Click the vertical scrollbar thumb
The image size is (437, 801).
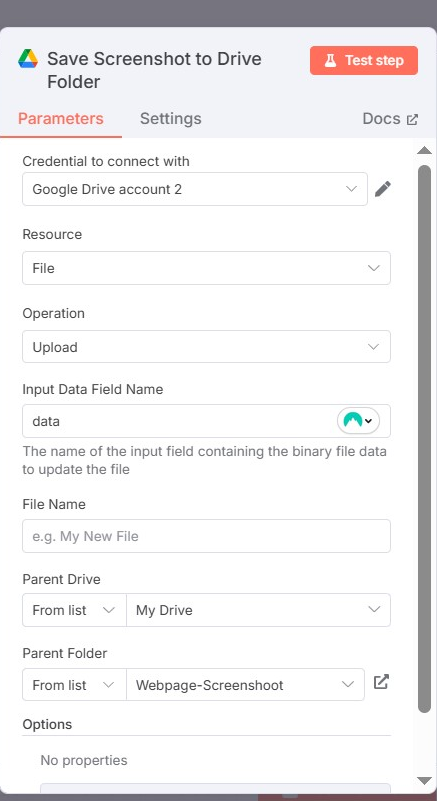[x=425, y=438]
